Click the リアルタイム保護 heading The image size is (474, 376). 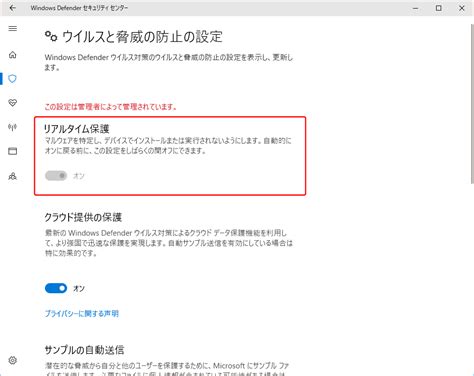coord(77,129)
